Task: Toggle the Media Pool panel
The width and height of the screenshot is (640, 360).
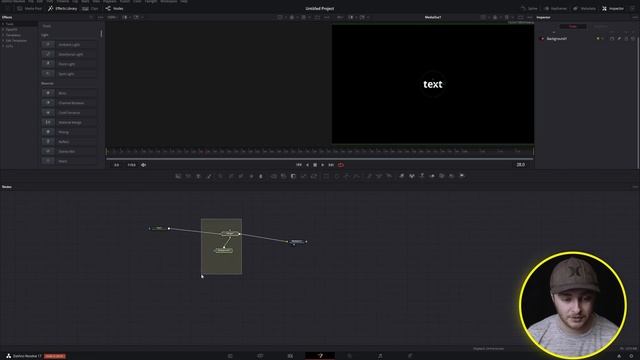Action: click(x=30, y=8)
